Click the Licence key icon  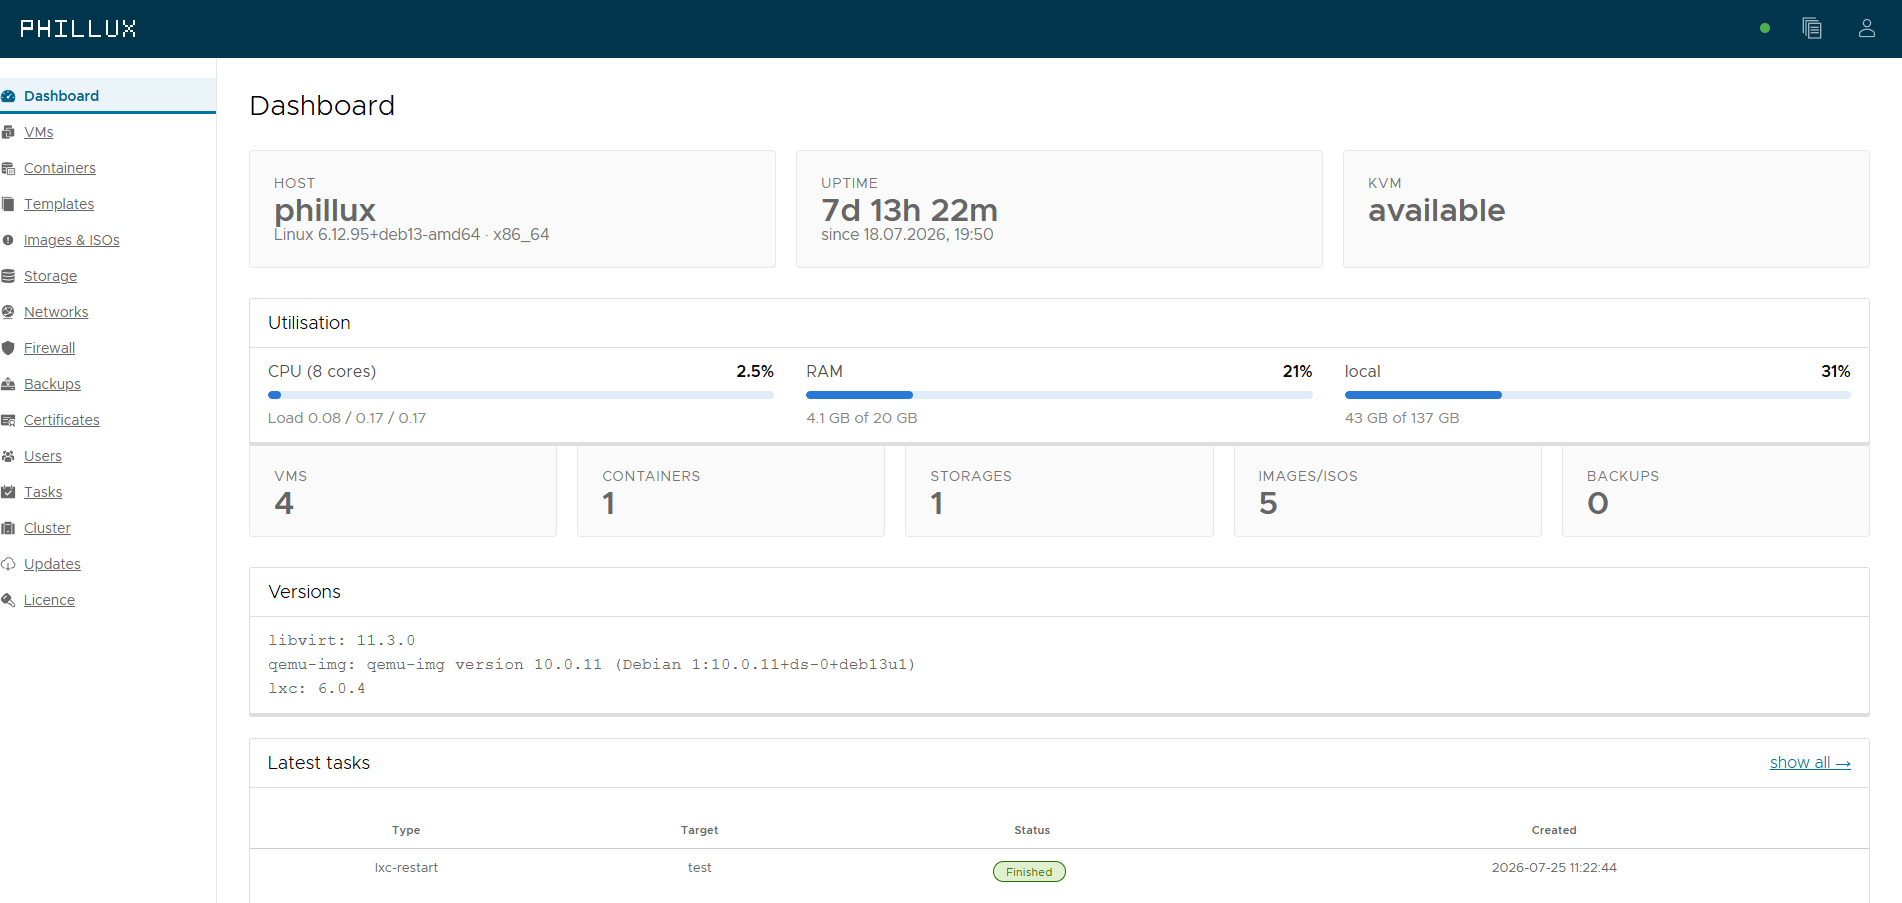click(x=8, y=600)
